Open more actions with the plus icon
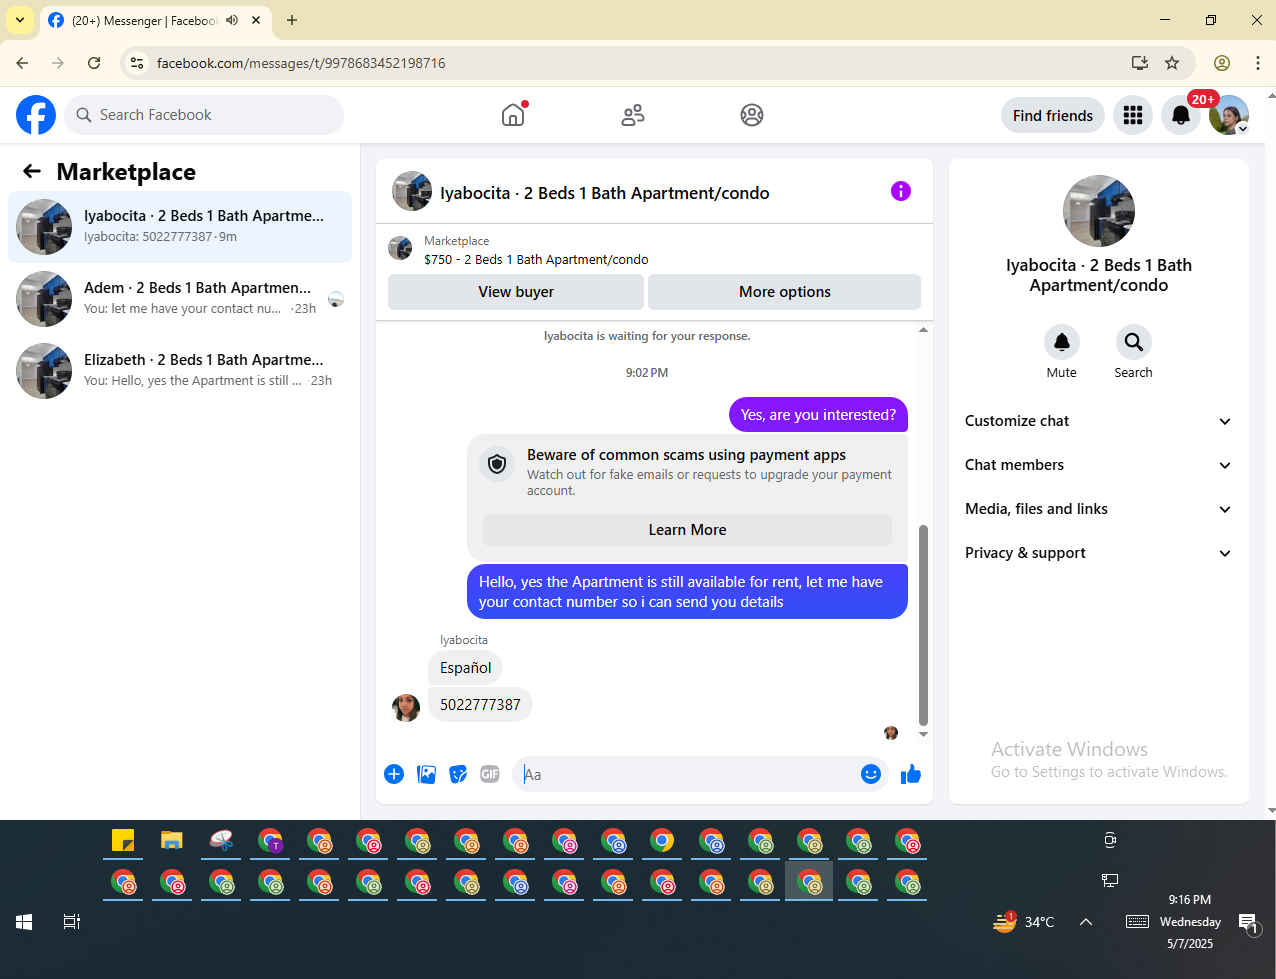Viewport: 1276px width, 979px height. pyautogui.click(x=394, y=774)
